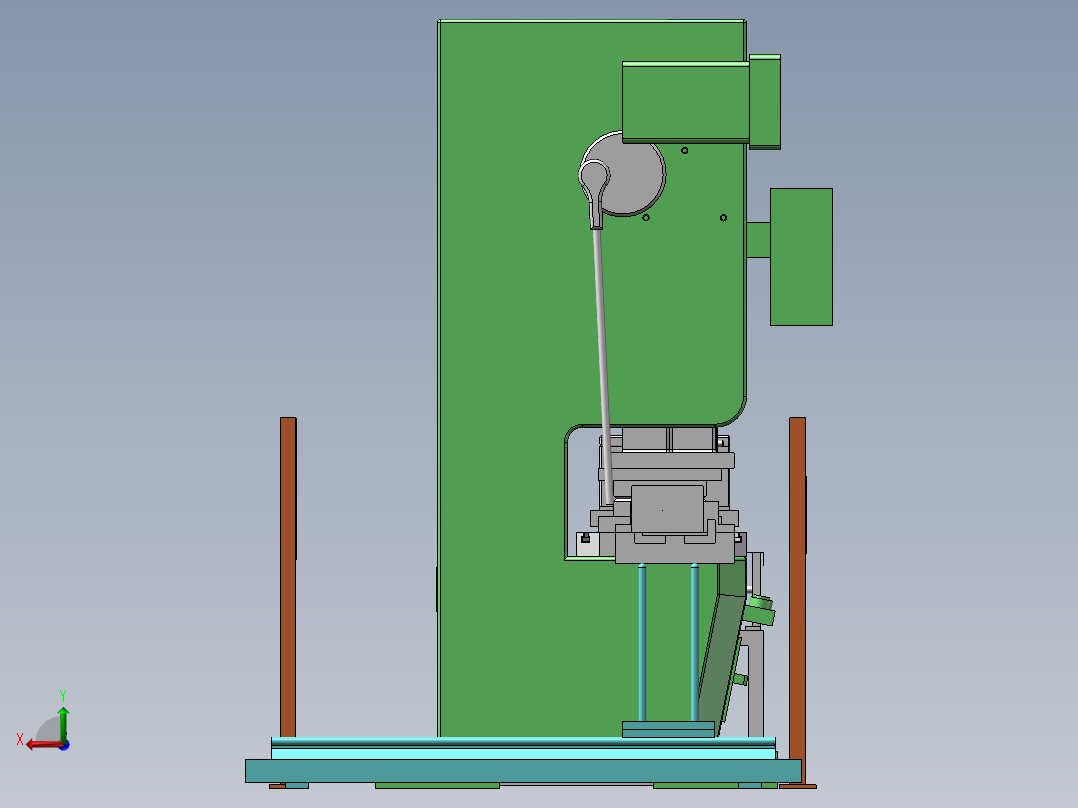
Task: Select the small green cap on the end of the top housing
Action: click(x=765, y=101)
